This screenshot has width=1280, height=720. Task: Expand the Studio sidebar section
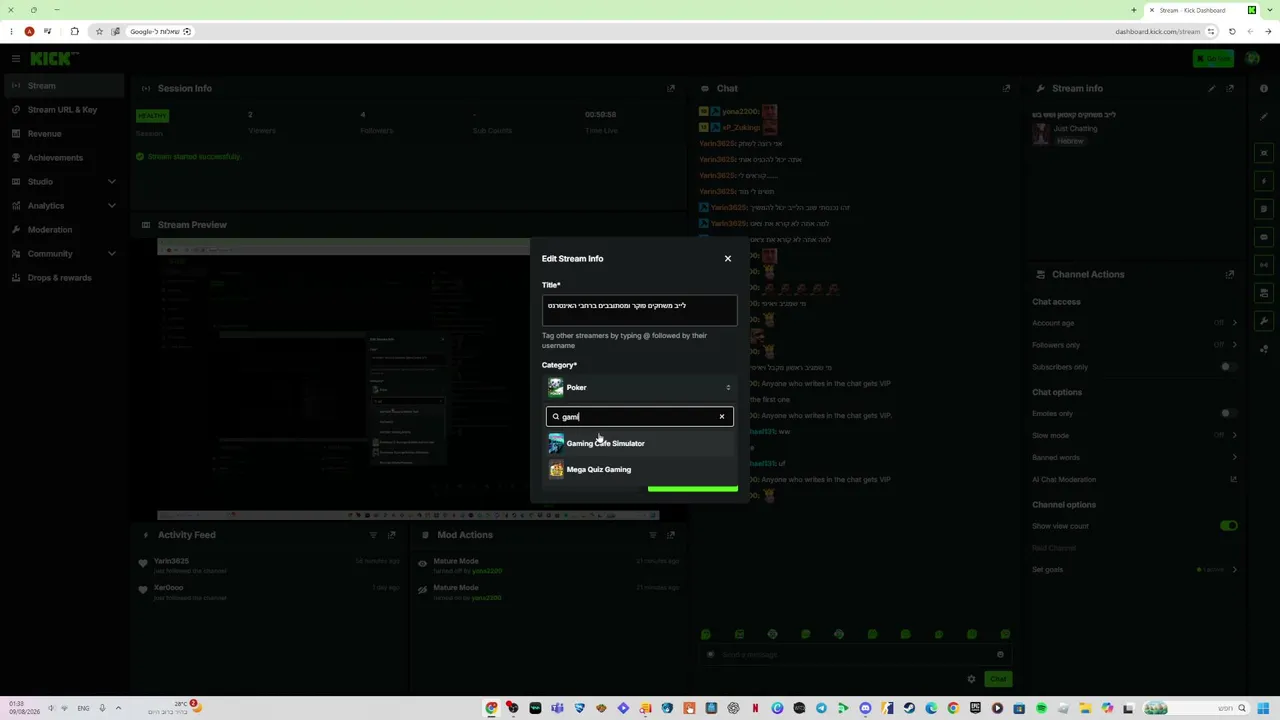point(64,182)
